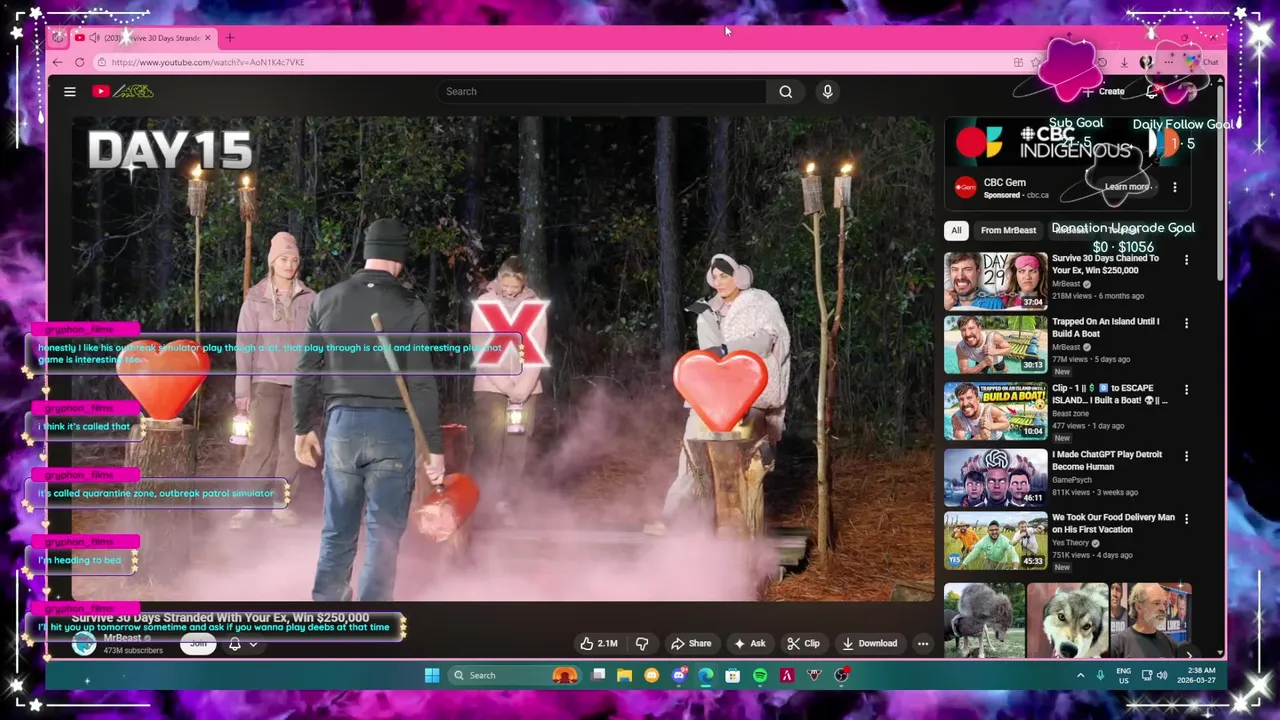Show hidden system tray icons chevron
Screen dimensions: 1280x720
click(x=1080, y=675)
